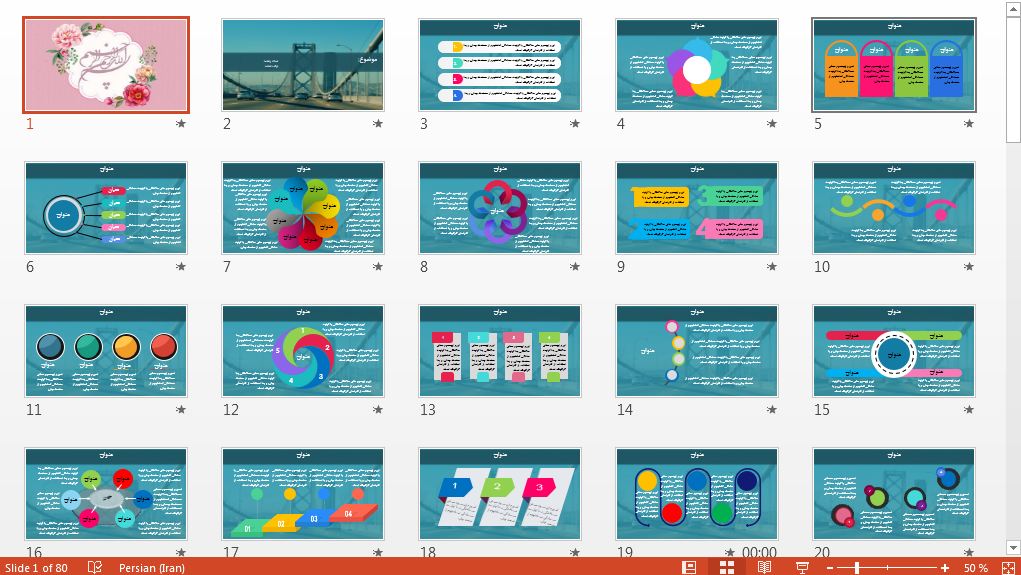The height and width of the screenshot is (575, 1021).
Task: Start Slide Show from status bar icon
Action: 801,567
